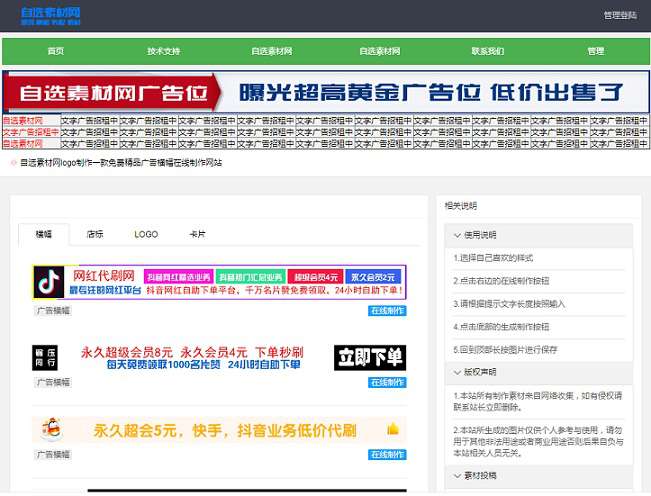Click 在线制作 under the QQ penguin banner
This screenshot has height=496, width=651.
(387, 455)
